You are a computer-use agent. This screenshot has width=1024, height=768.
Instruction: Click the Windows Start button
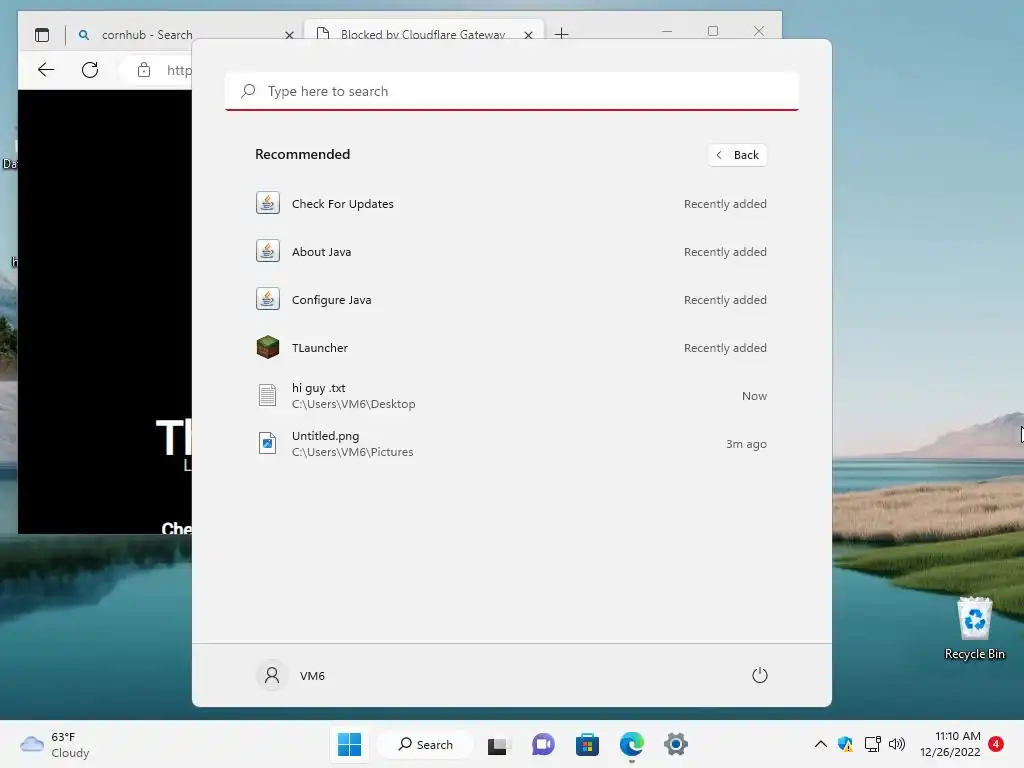tap(349, 744)
